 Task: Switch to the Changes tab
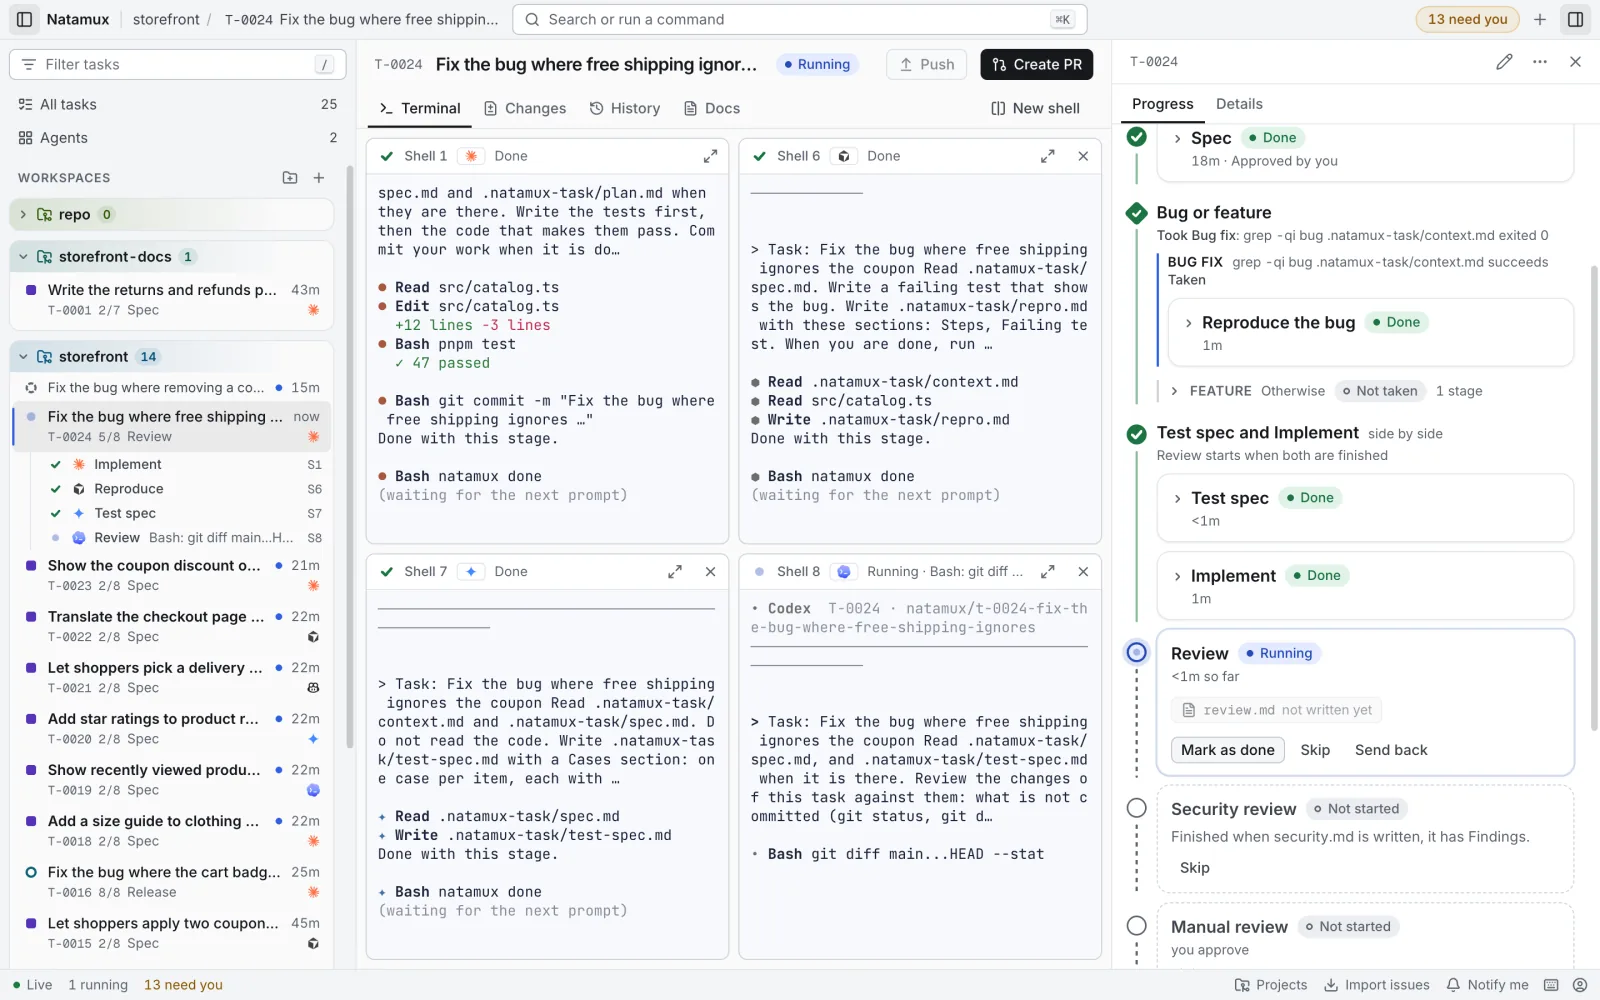tap(525, 108)
